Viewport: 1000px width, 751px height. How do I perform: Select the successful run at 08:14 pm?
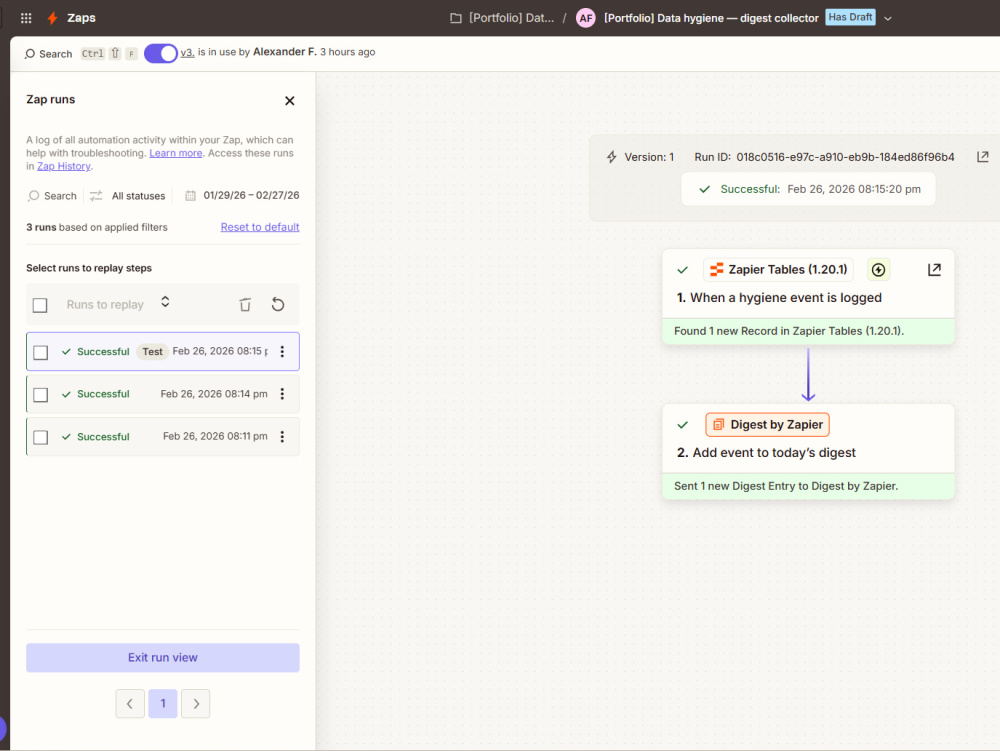coord(163,394)
